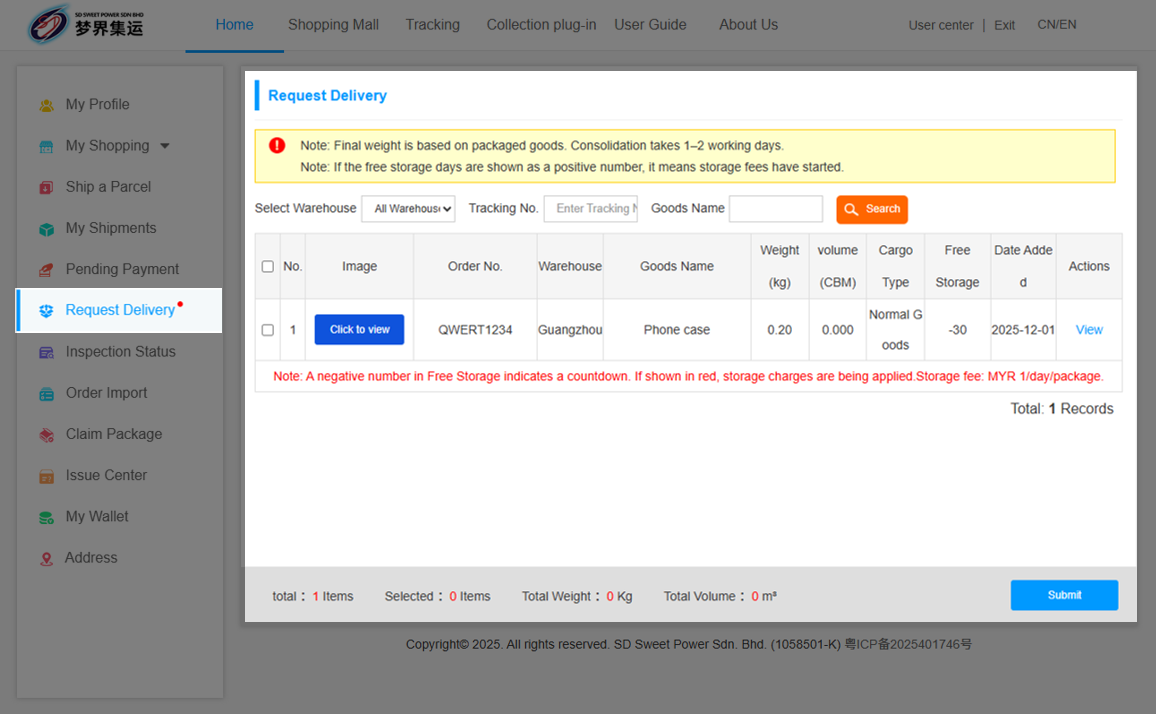The width and height of the screenshot is (1156, 714).
Task: Click the My Profile sidebar icon
Action: (x=46, y=105)
